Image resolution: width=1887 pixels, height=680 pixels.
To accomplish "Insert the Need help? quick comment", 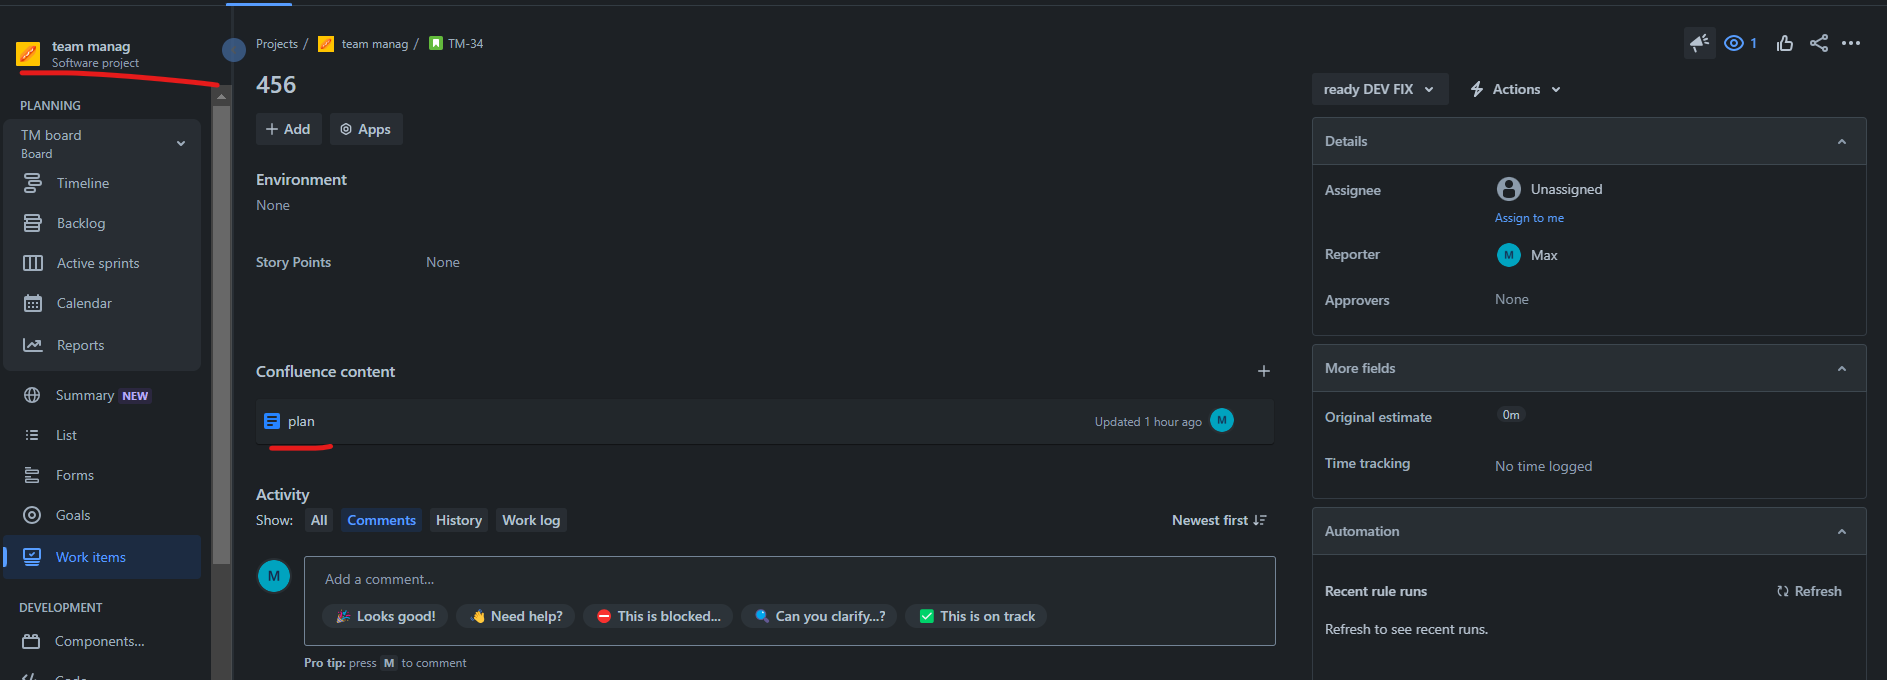I will point(516,616).
